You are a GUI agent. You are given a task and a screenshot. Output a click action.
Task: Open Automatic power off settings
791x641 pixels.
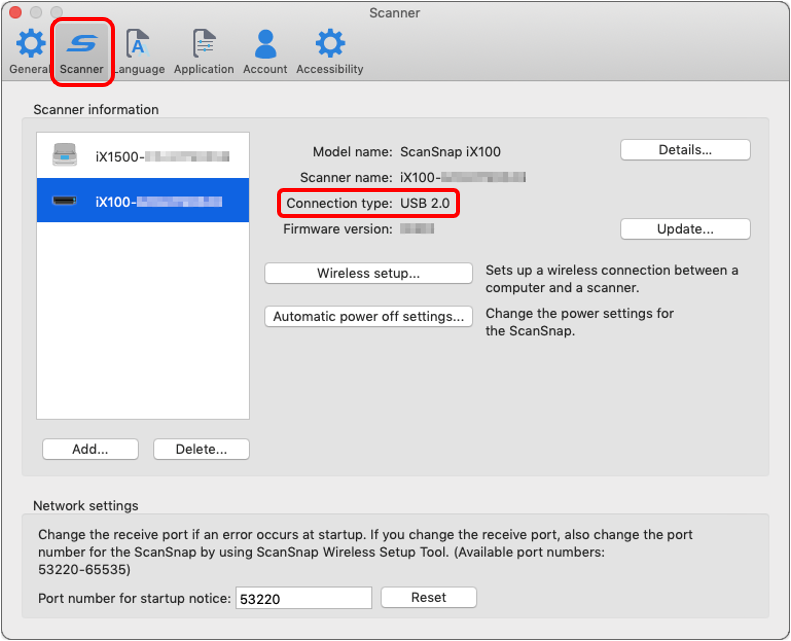tap(368, 316)
